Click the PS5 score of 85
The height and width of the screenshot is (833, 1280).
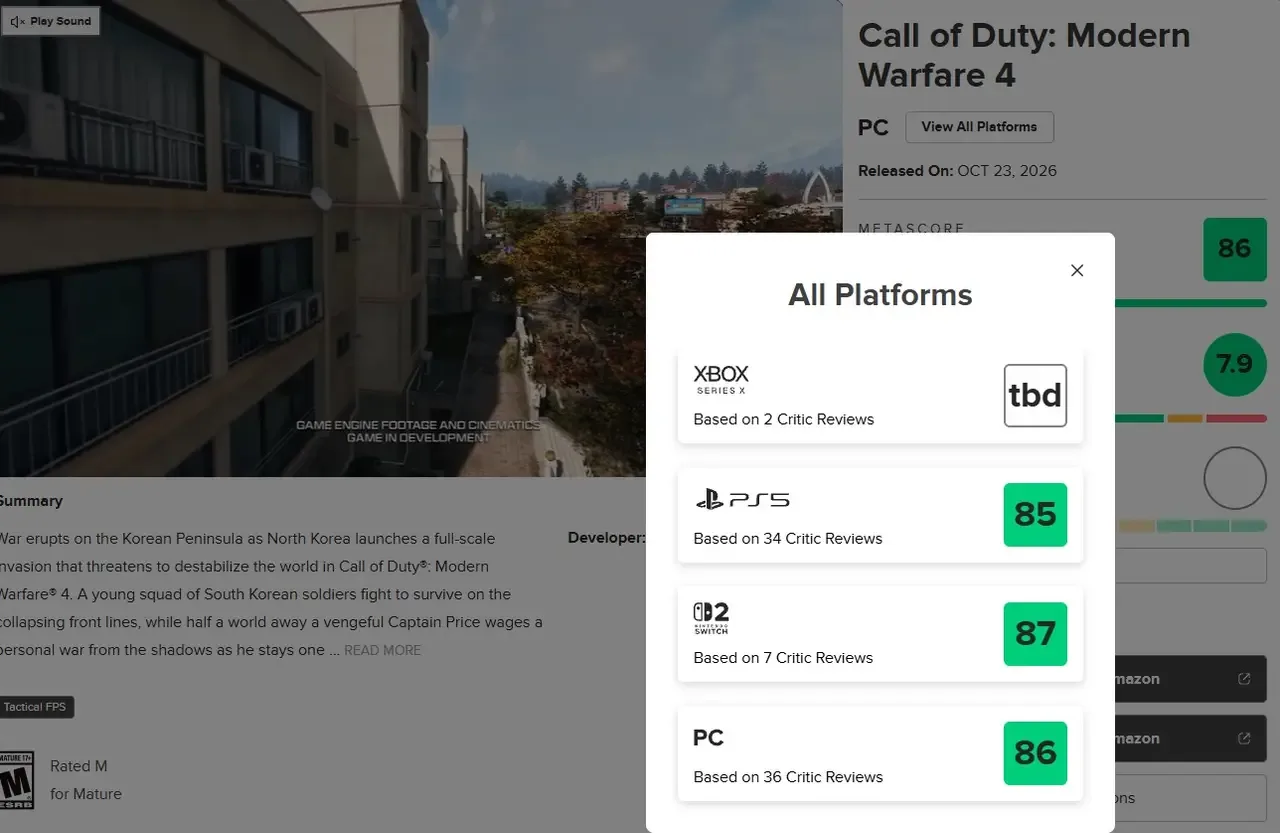1035,514
